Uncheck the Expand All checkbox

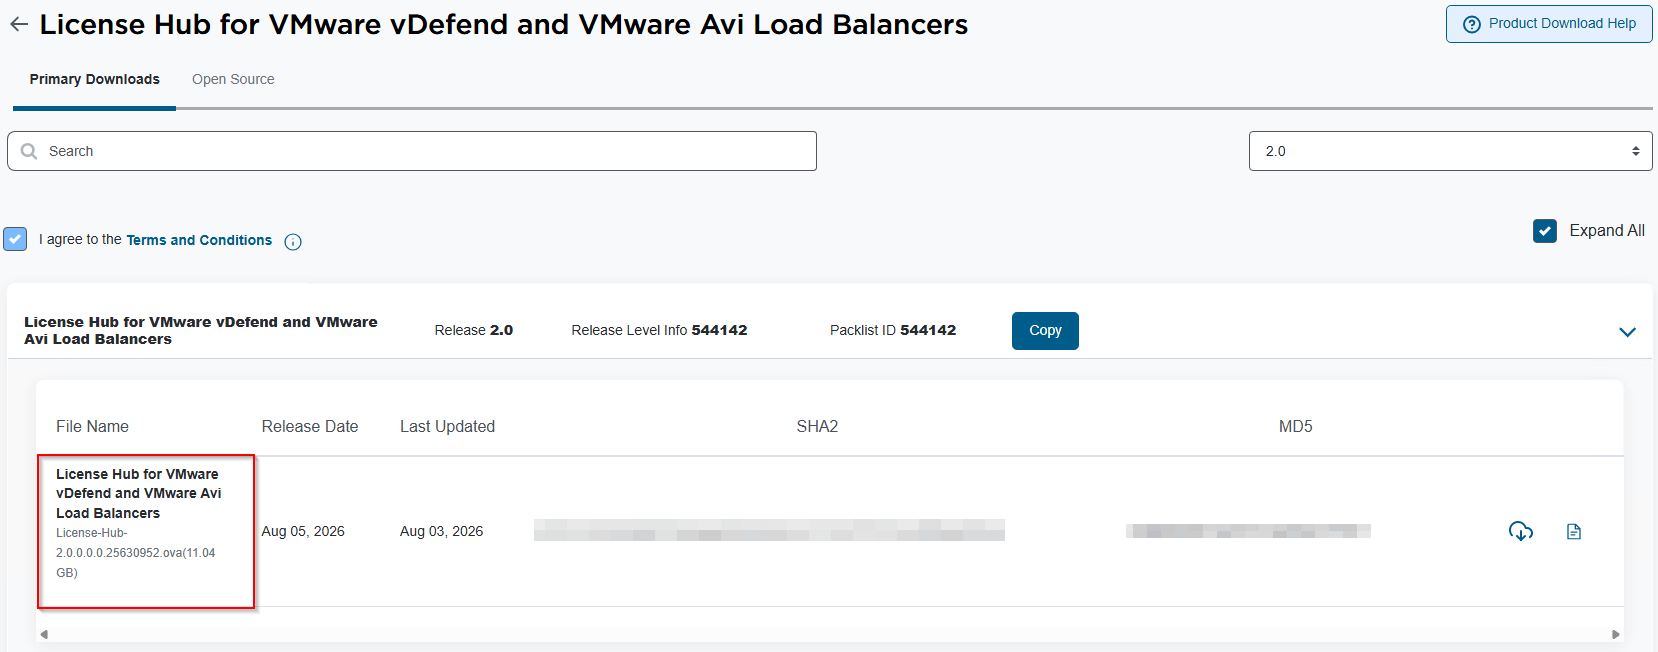1545,231
